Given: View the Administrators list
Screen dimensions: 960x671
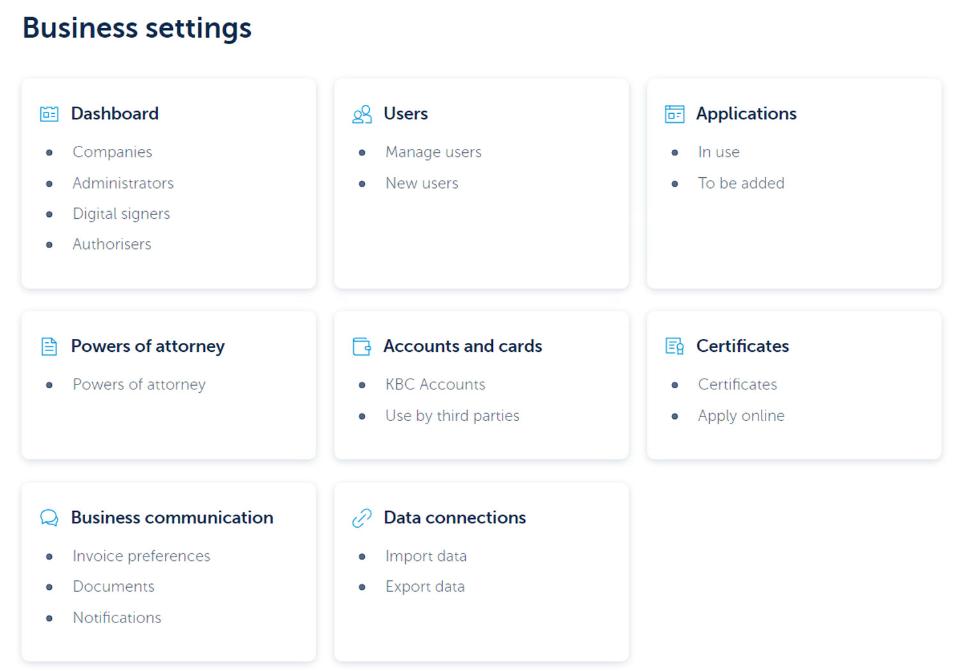Looking at the screenshot, I should pos(123,183).
